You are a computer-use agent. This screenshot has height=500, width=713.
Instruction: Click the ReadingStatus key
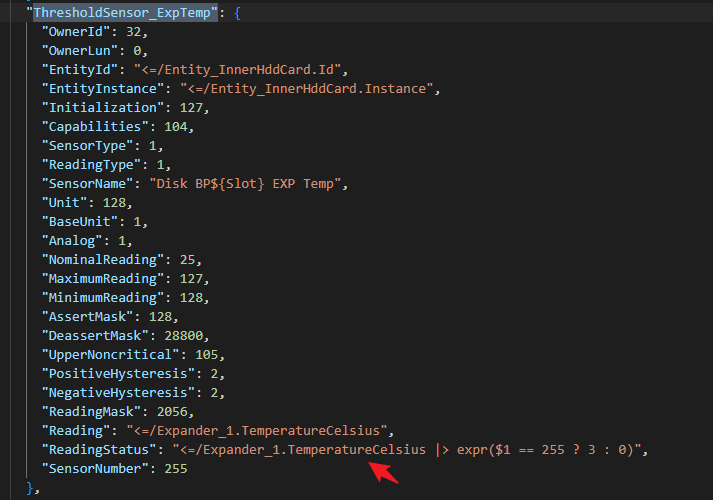point(98,449)
